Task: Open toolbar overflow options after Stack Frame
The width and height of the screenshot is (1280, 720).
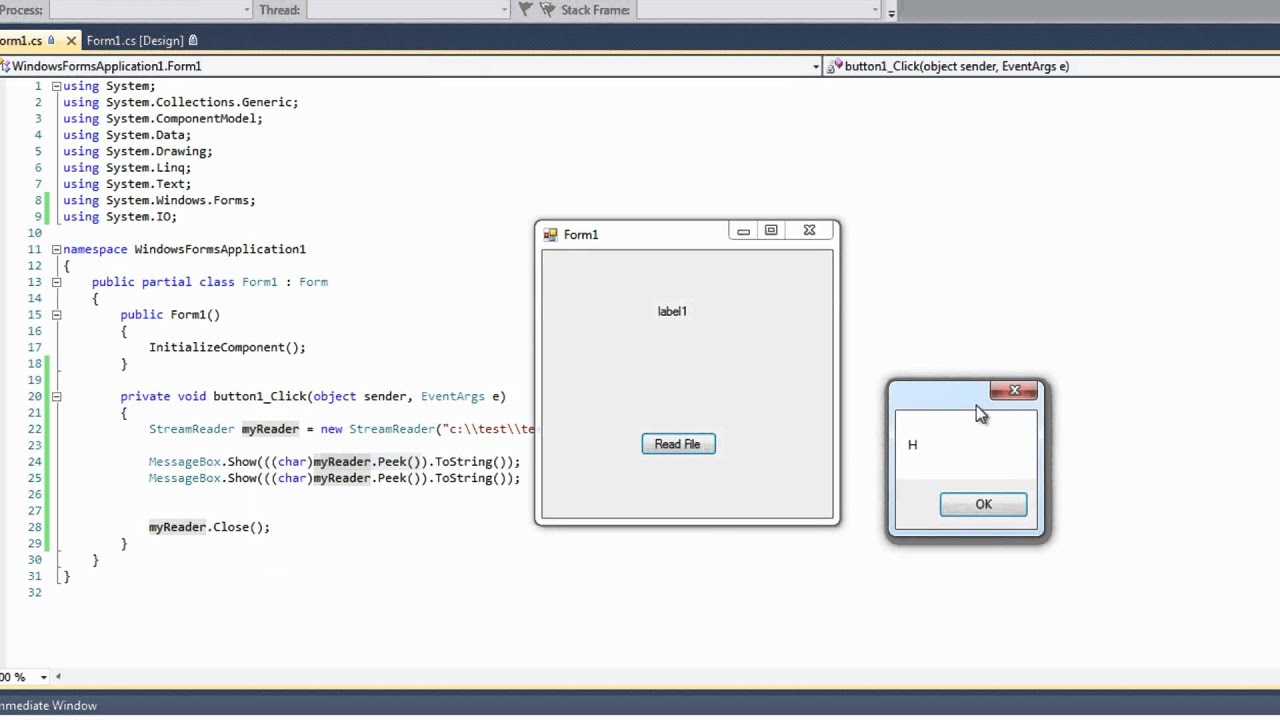Action: [891, 11]
